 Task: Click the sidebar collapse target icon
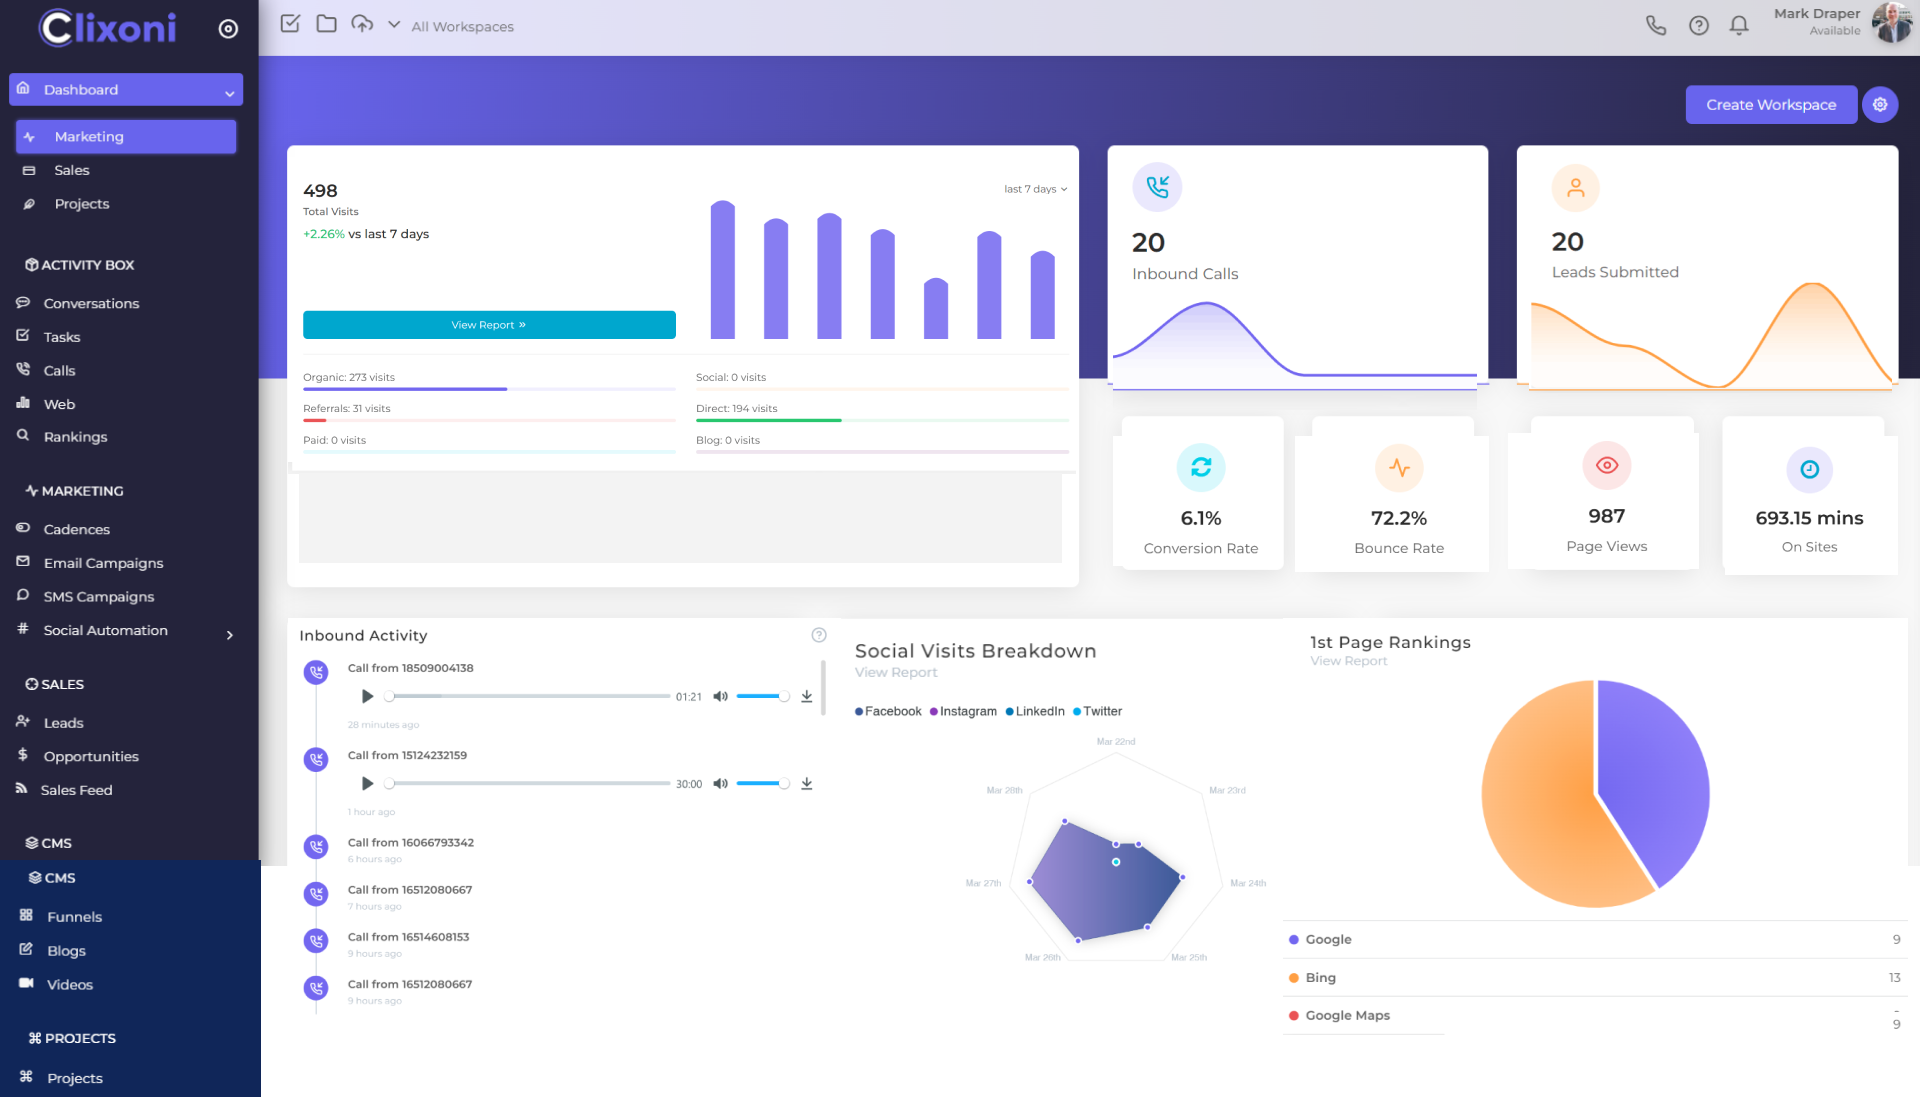228,29
